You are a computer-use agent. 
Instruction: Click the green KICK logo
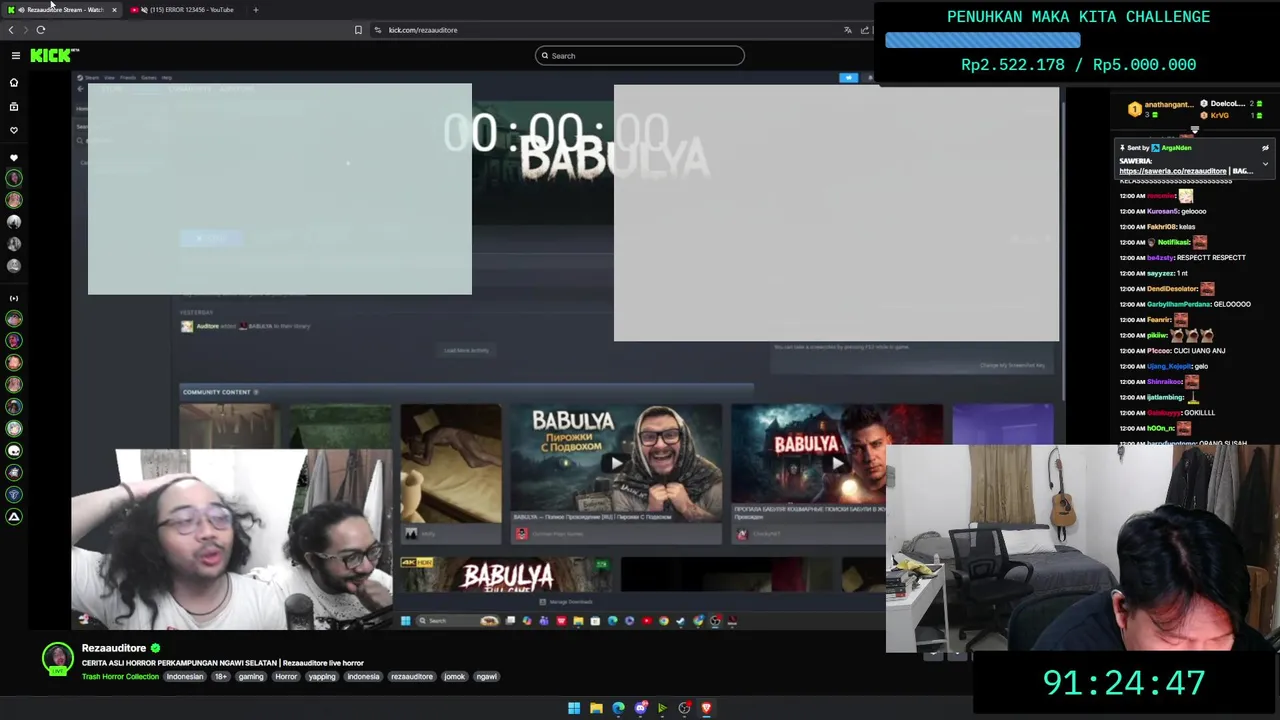[53, 56]
